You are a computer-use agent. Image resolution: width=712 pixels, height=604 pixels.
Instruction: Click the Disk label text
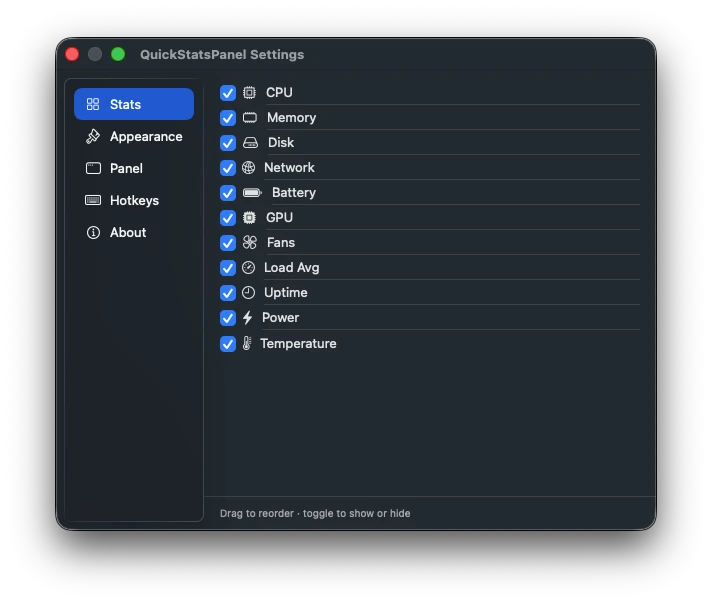coord(281,143)
